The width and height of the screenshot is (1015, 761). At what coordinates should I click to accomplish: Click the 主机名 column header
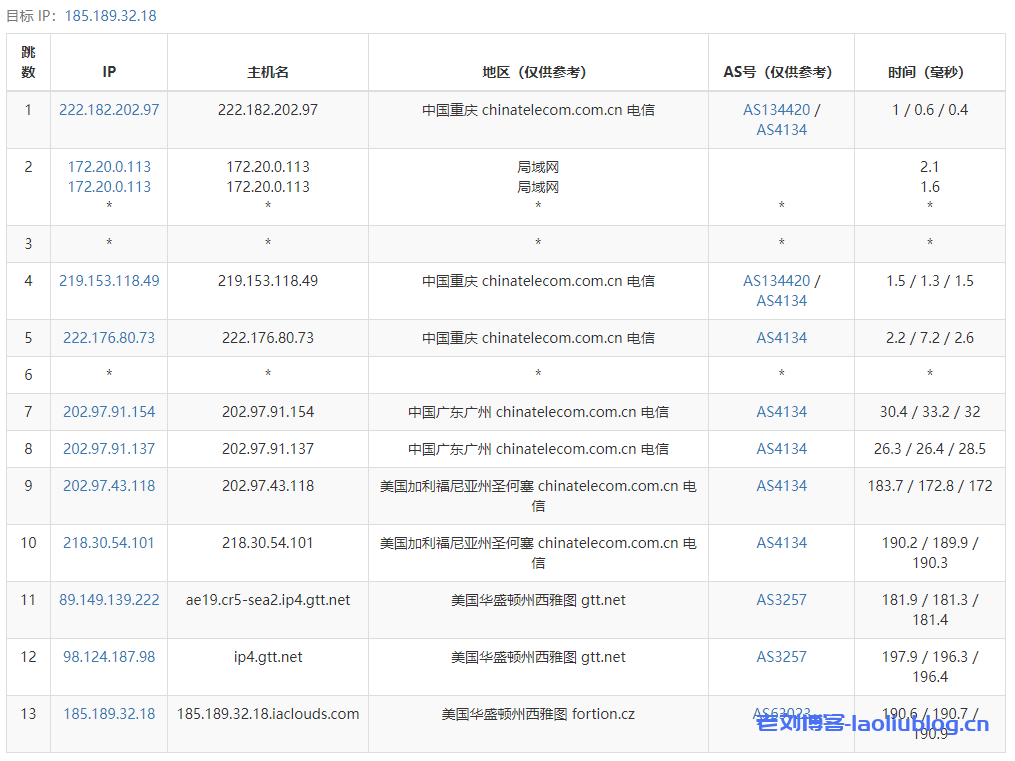pyautogui.click(x=268, y=72)
